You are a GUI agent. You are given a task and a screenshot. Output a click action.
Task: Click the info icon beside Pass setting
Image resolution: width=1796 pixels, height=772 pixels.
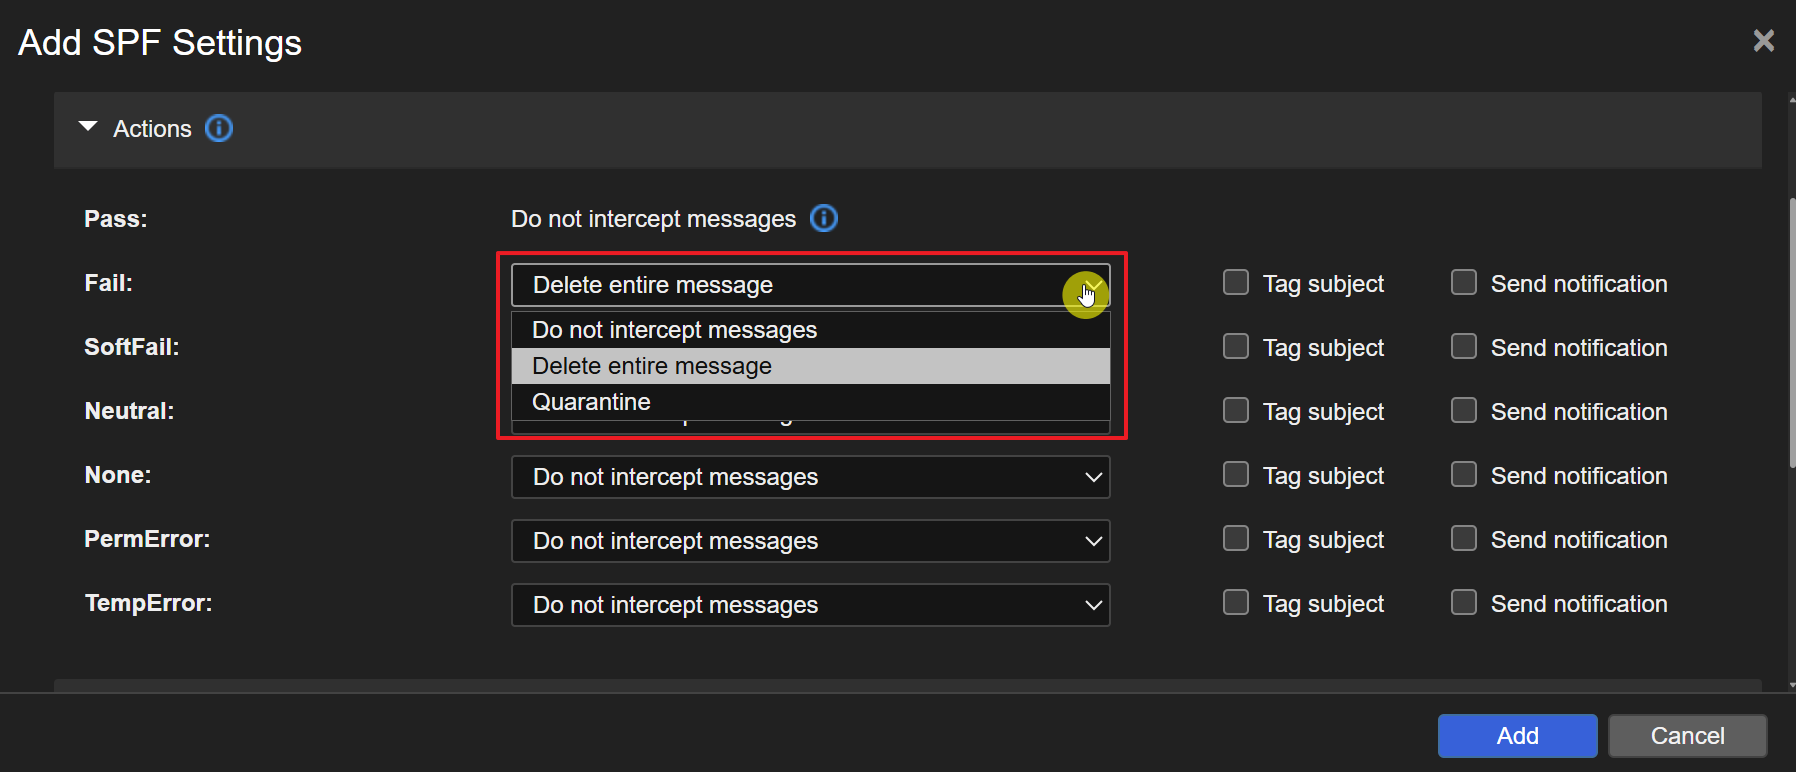[824, 218]
